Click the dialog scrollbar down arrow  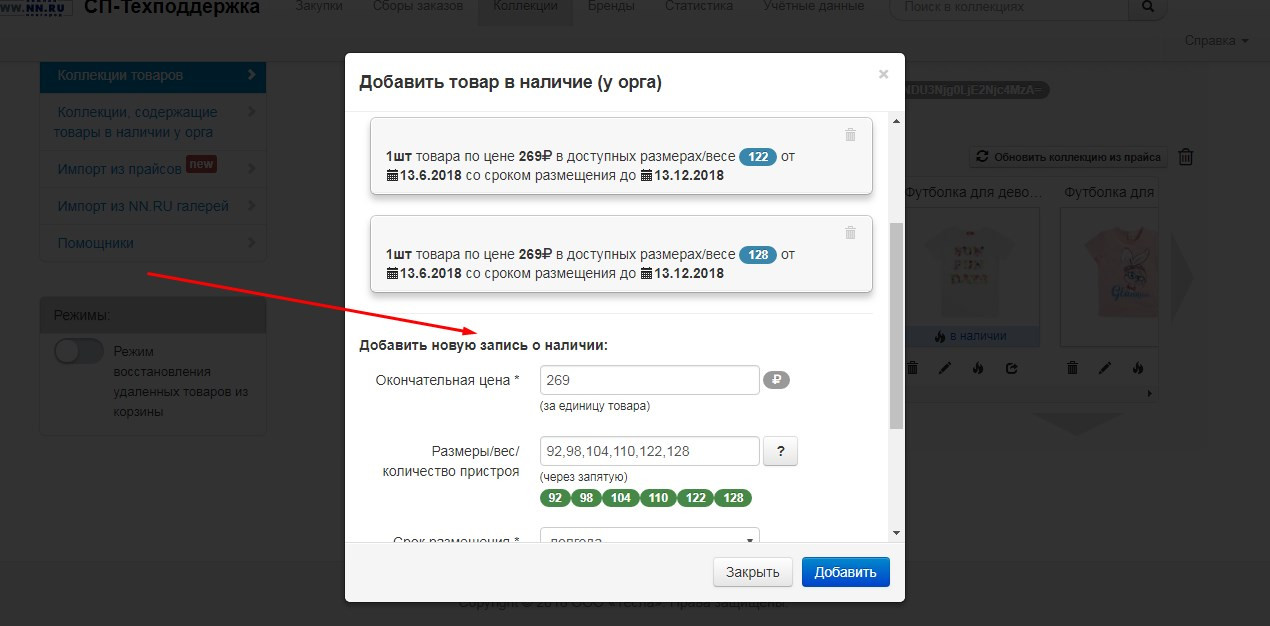(x=896, y=533)
